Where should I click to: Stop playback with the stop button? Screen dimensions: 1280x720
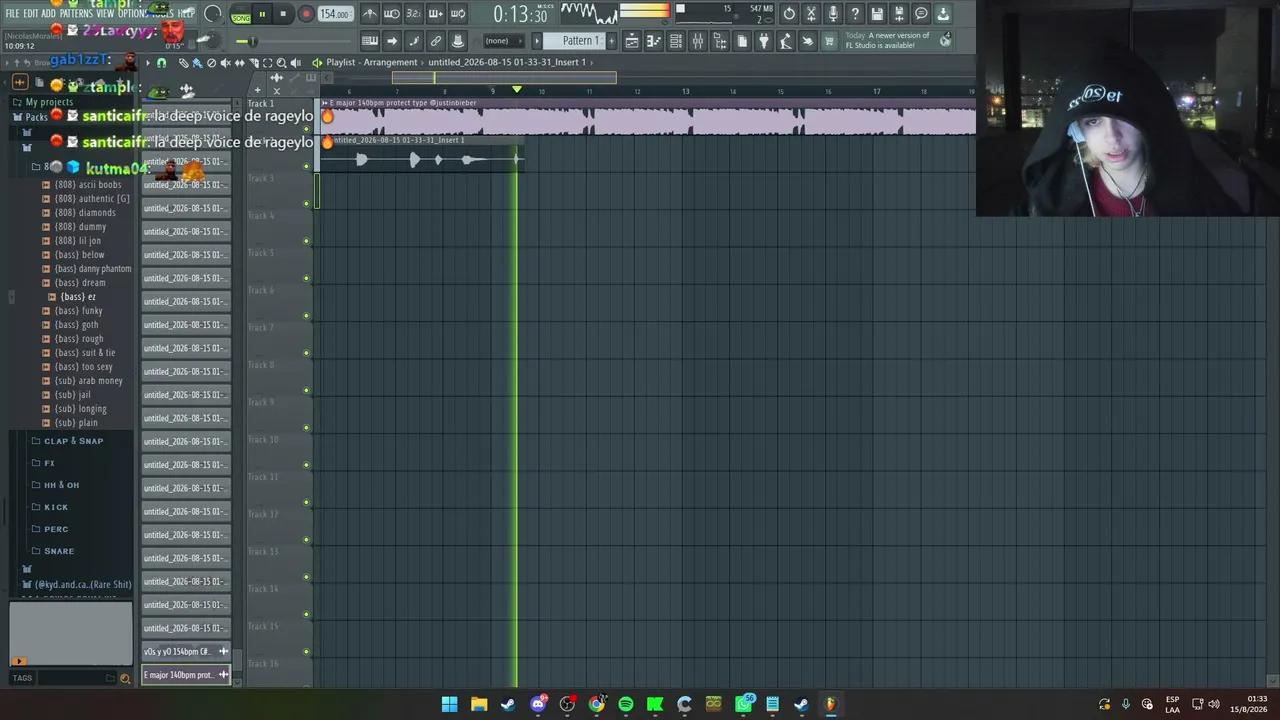click(x=283, y=14)
